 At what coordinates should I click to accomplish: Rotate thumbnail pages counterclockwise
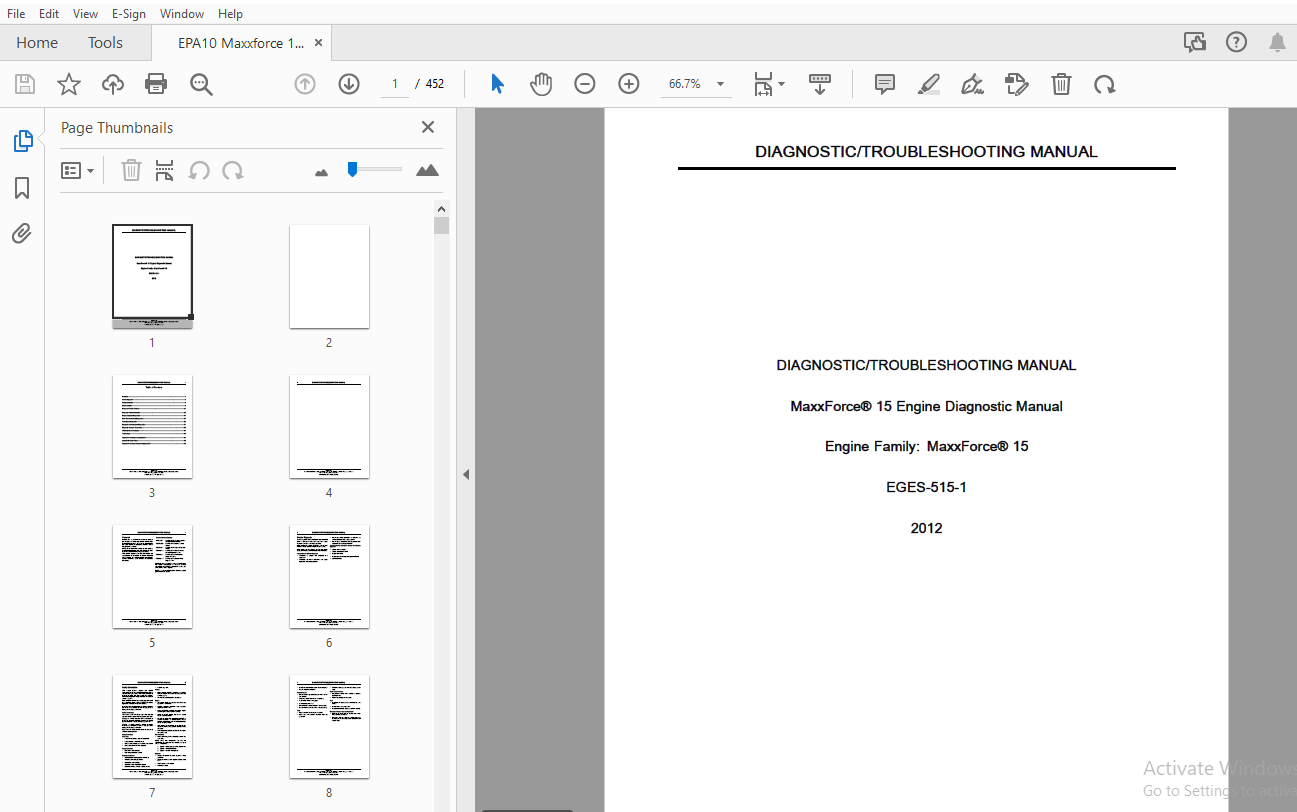pos(199,170)
